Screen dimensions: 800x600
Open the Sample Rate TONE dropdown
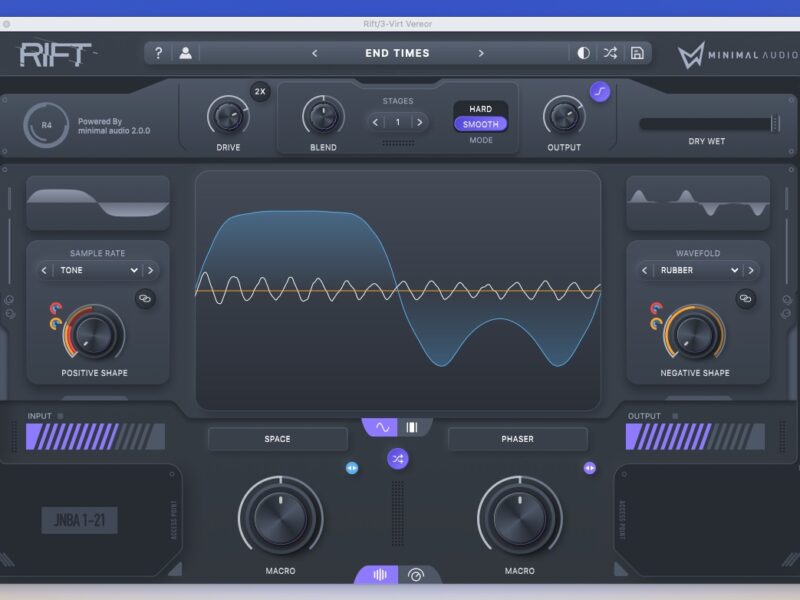(x=98, y=270)
